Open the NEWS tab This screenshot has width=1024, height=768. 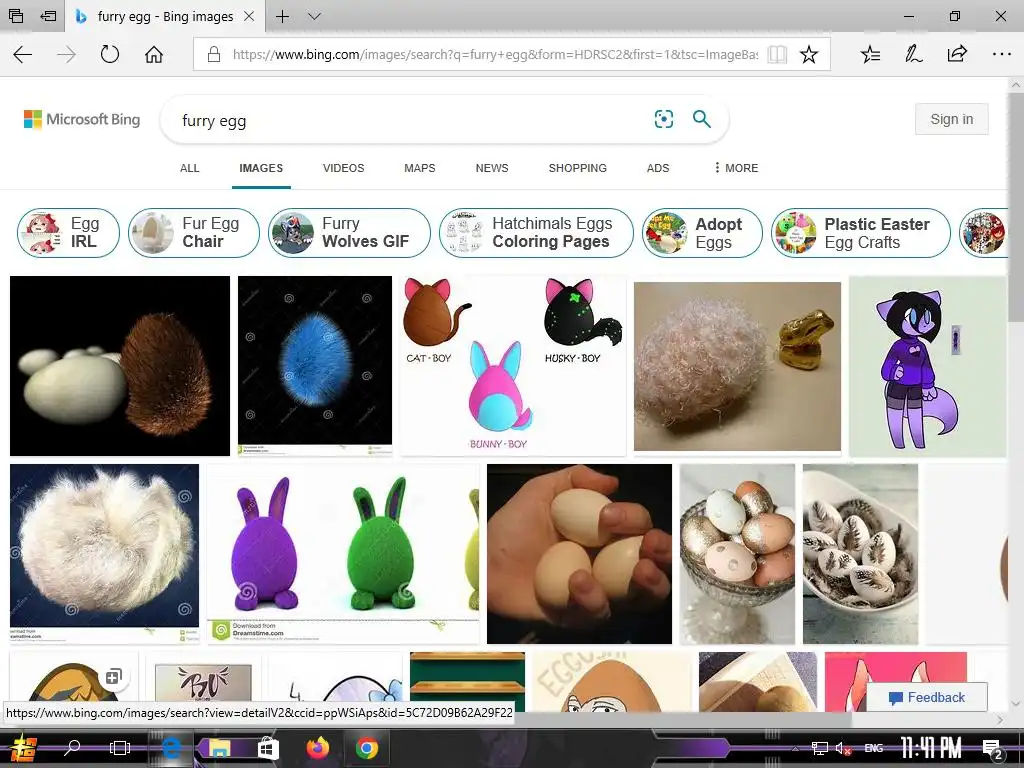[x=492, y=168]
